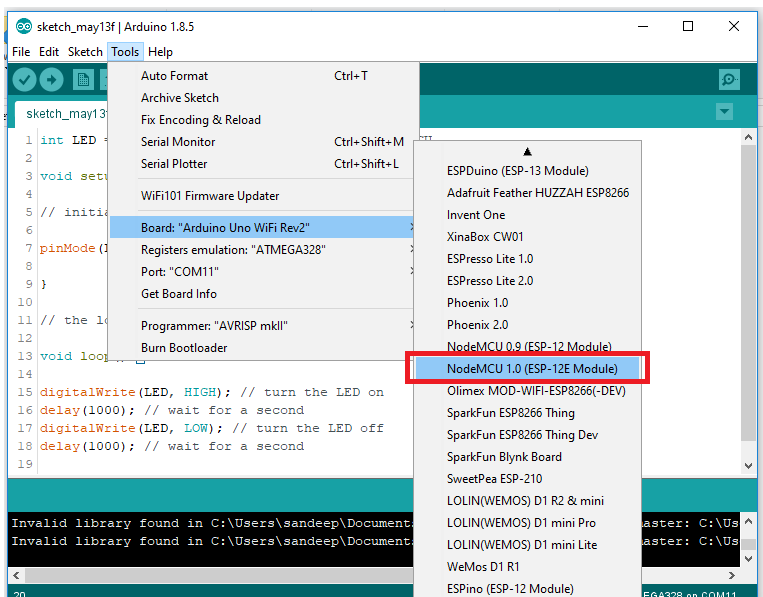This screenshot has height=597, width=763.
Task: Select ESPino (ESP-12 Module) board
Action: (527, 588)
